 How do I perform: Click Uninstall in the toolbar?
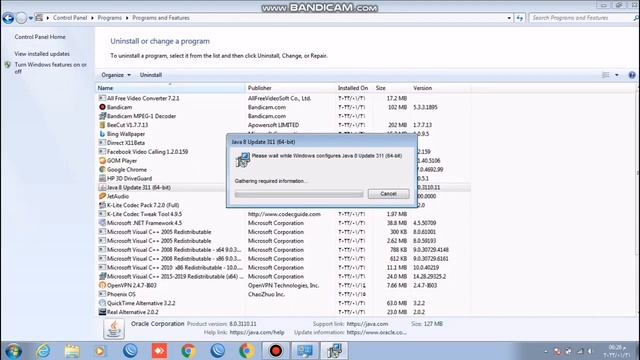[x=151, y=75]
